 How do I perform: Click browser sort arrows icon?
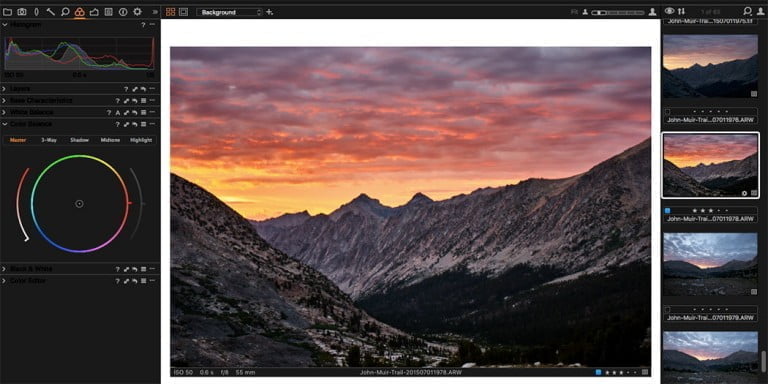(681, 11)
